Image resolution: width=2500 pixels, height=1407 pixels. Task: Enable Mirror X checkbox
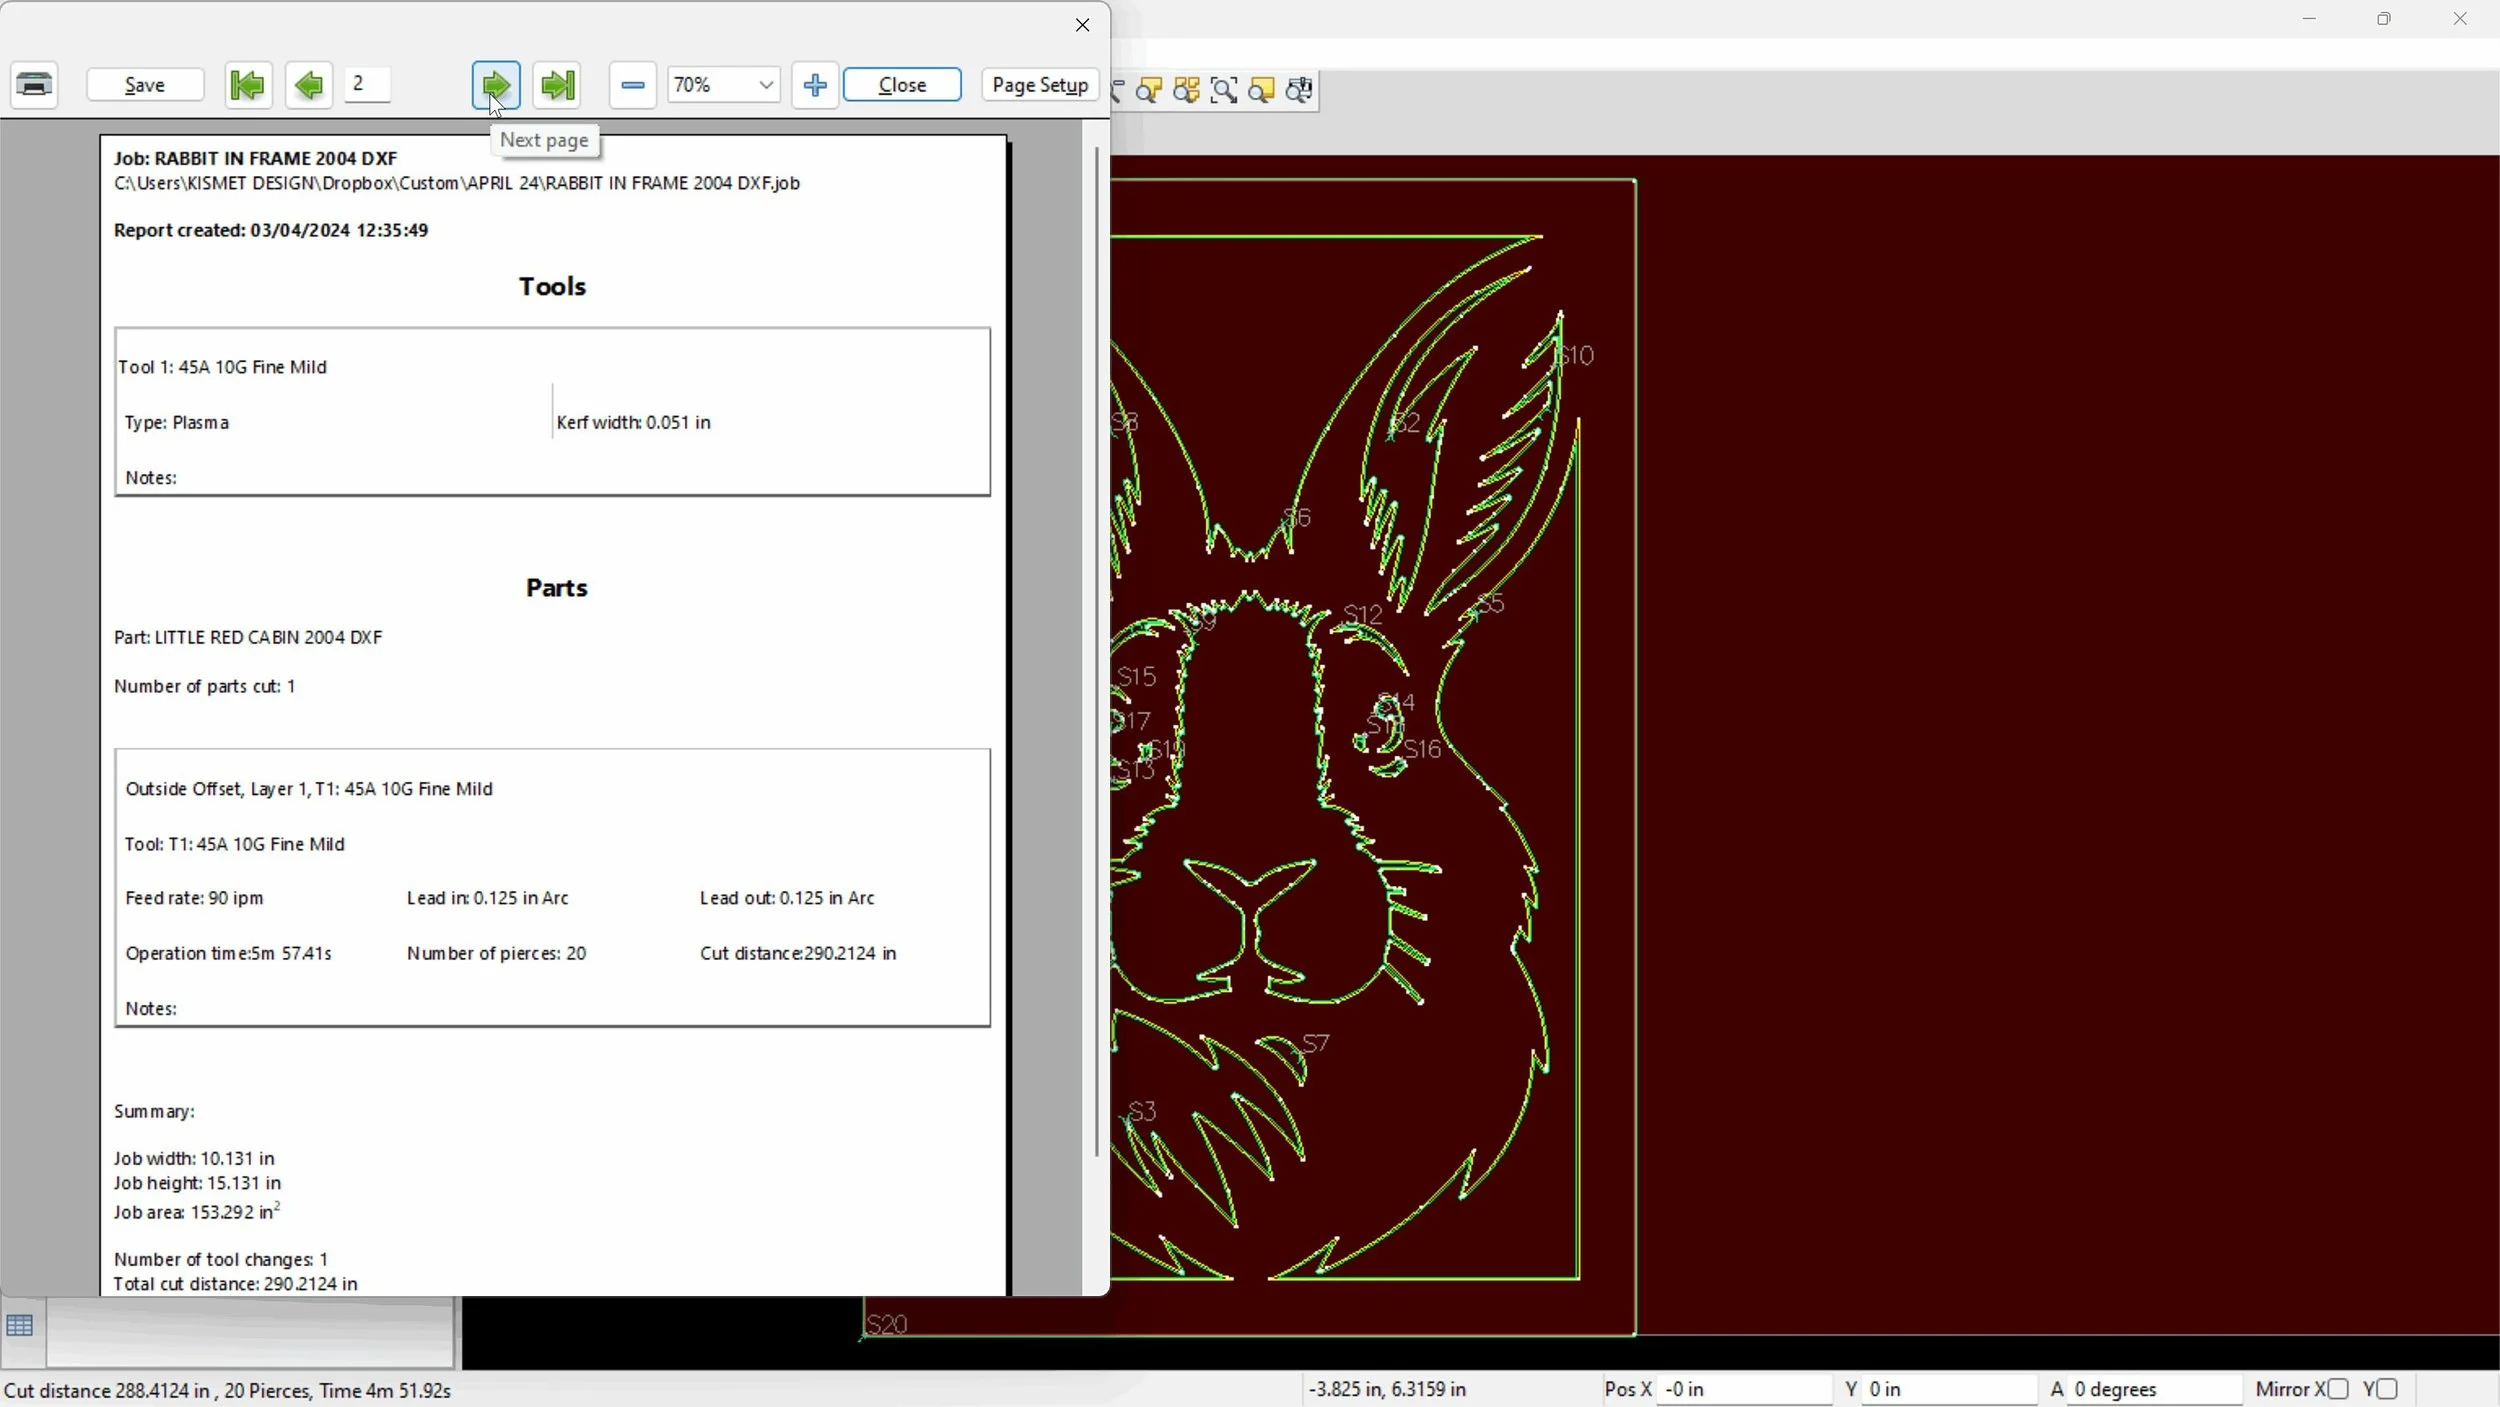2338,1389
